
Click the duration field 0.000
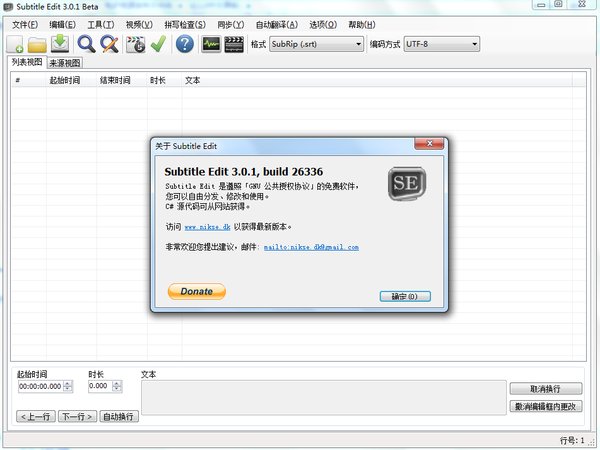pyautogui.click(x=100, y=386)
